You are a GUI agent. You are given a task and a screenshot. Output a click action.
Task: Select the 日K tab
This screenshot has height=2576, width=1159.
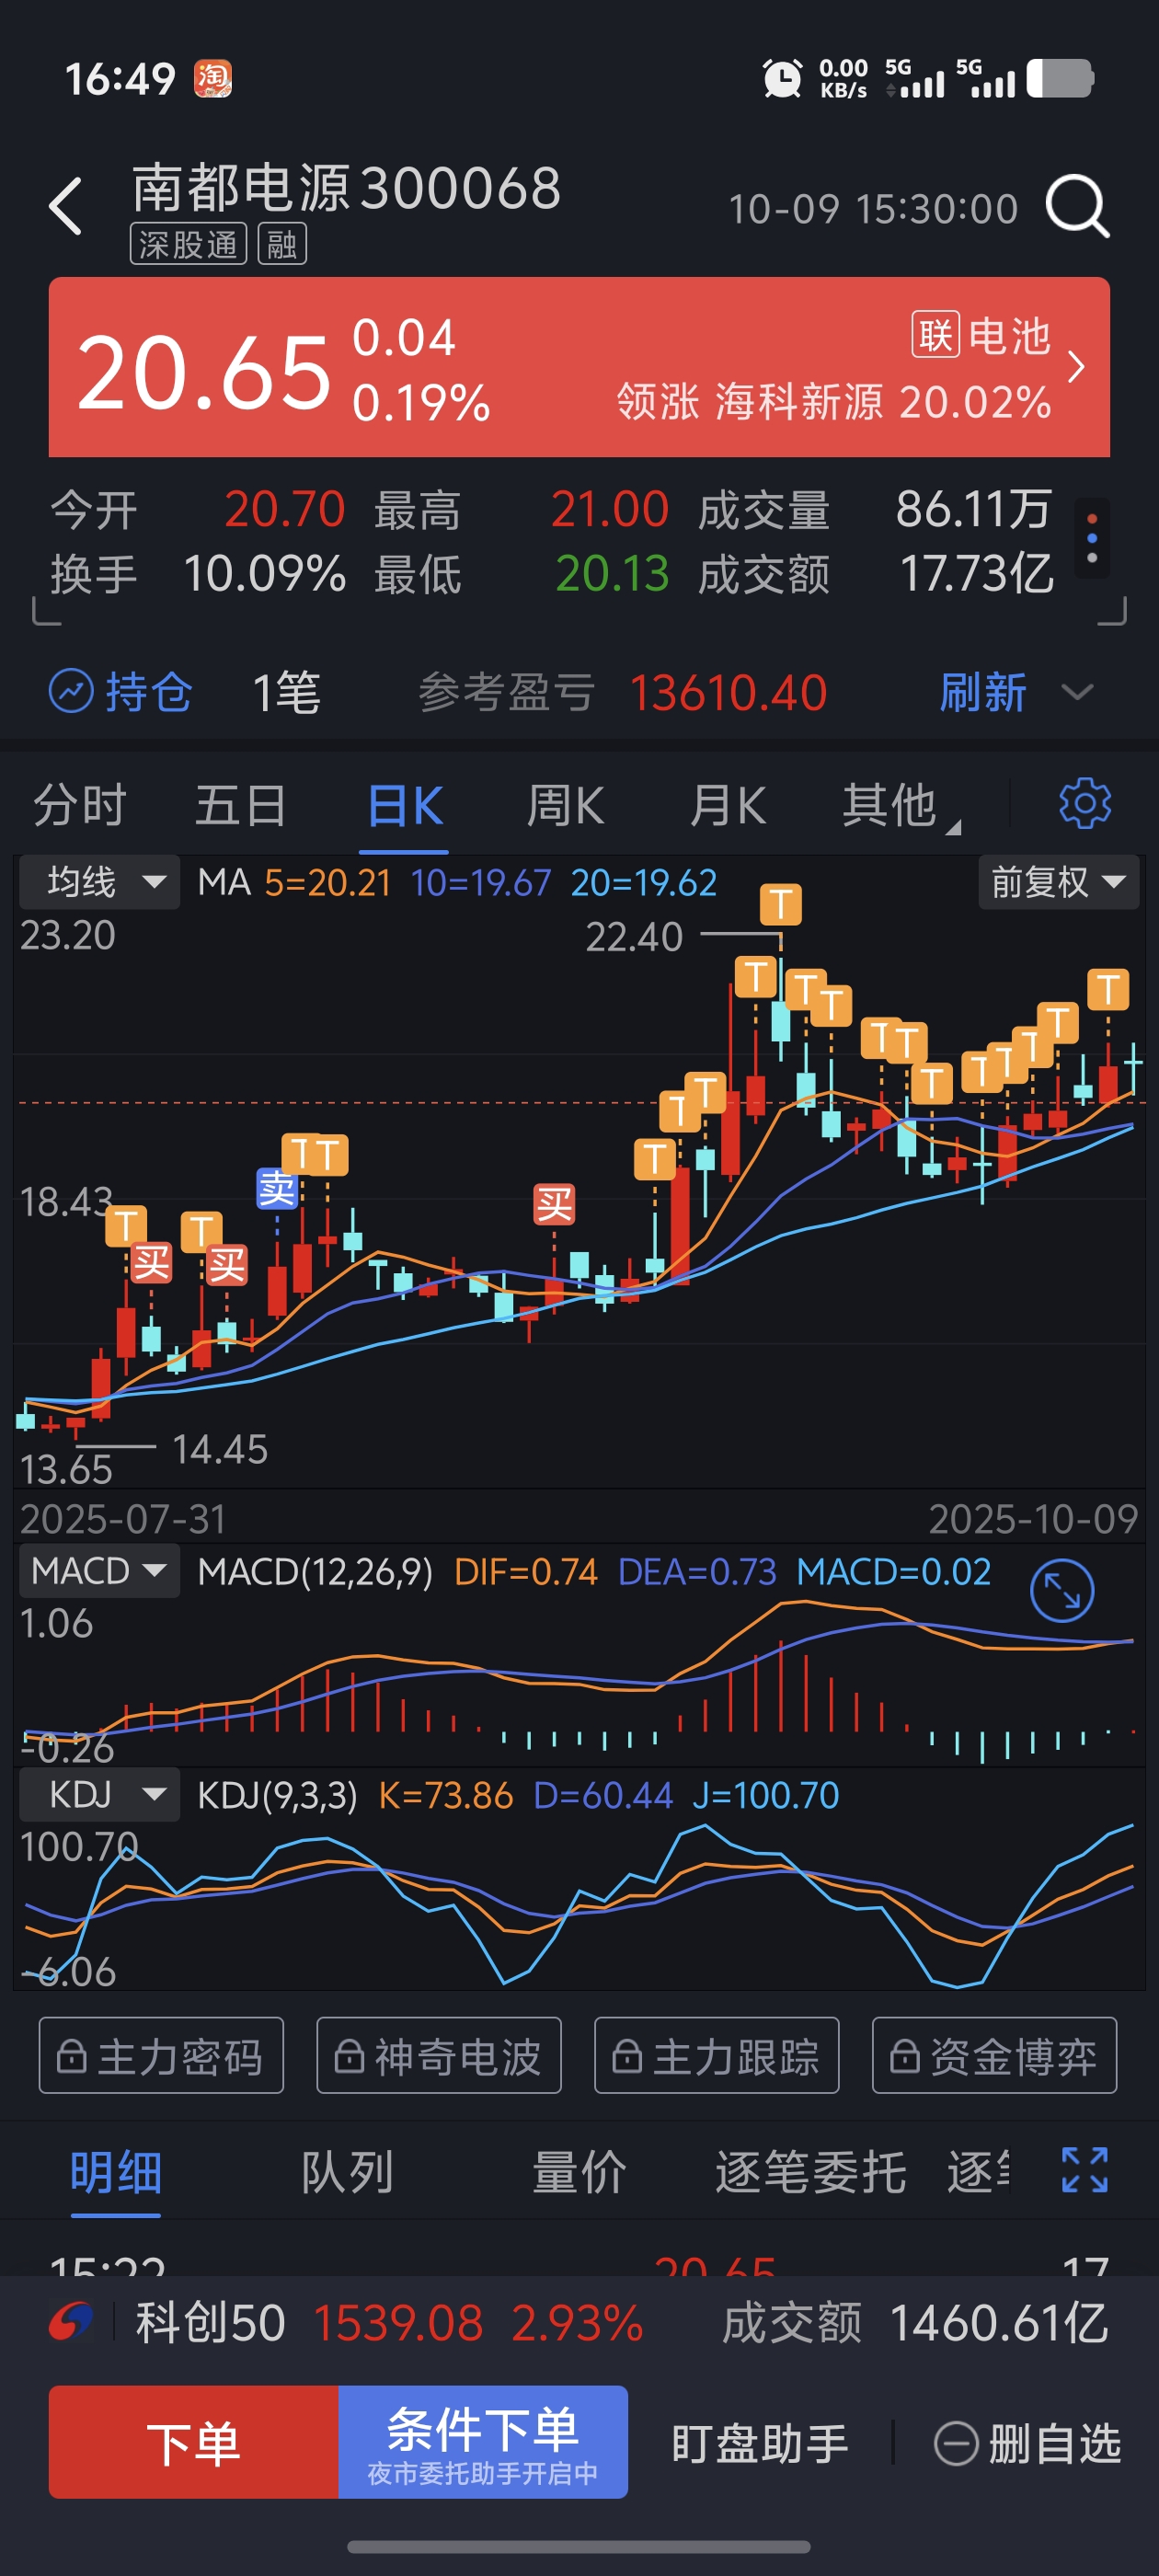click(x=404, y=805)
